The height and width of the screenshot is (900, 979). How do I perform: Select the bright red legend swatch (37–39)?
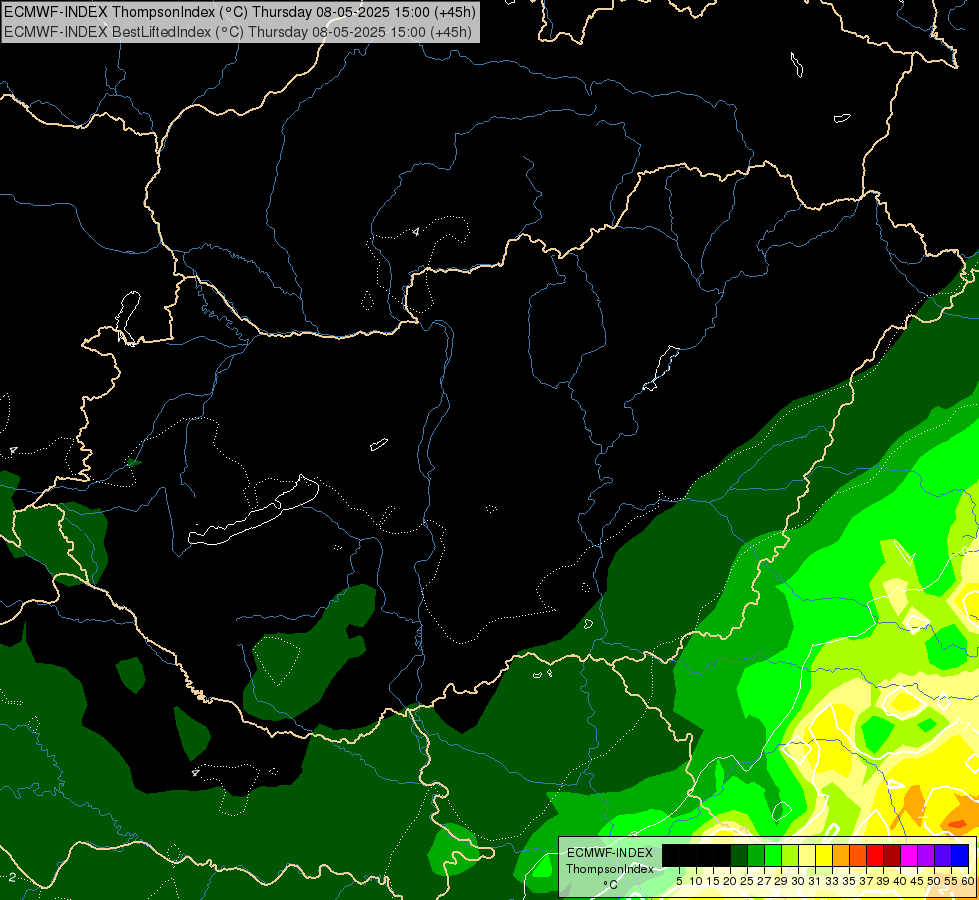tap(875, 855)
